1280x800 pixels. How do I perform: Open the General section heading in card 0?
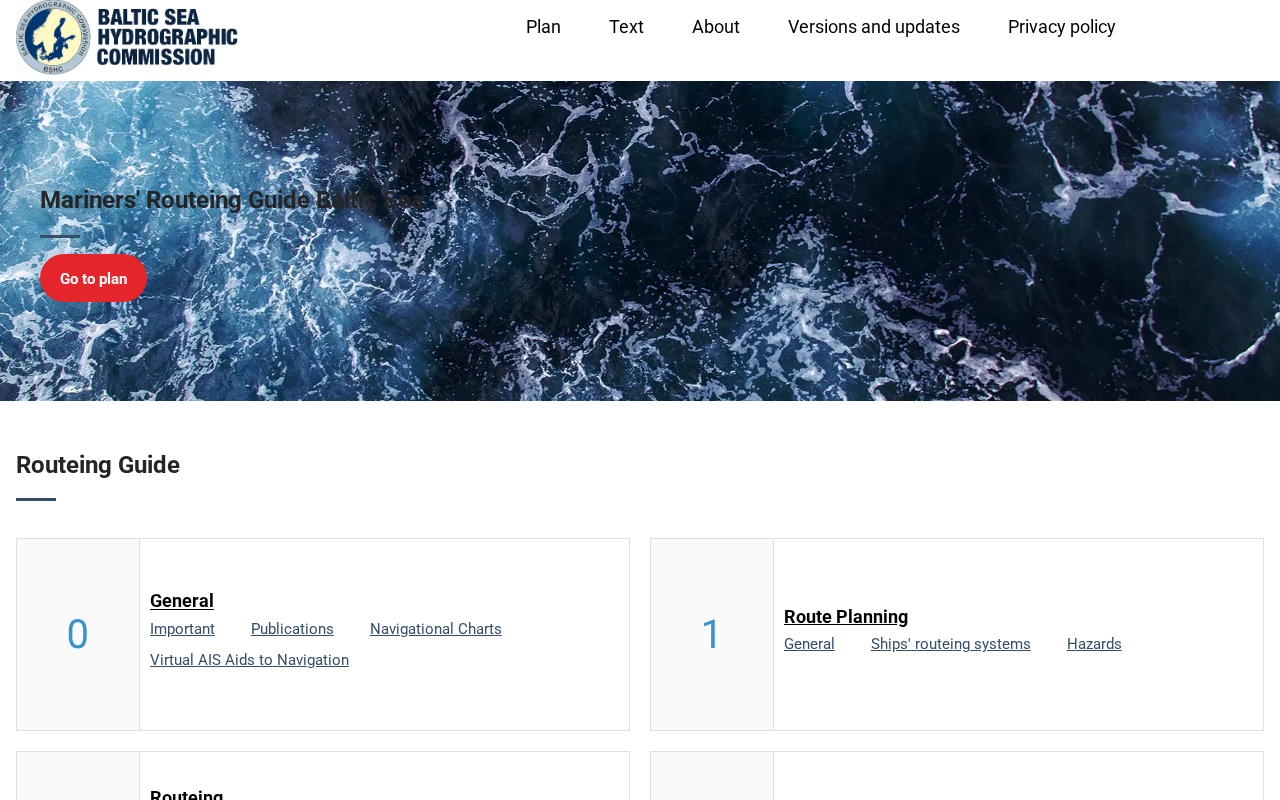coord(182,601)
